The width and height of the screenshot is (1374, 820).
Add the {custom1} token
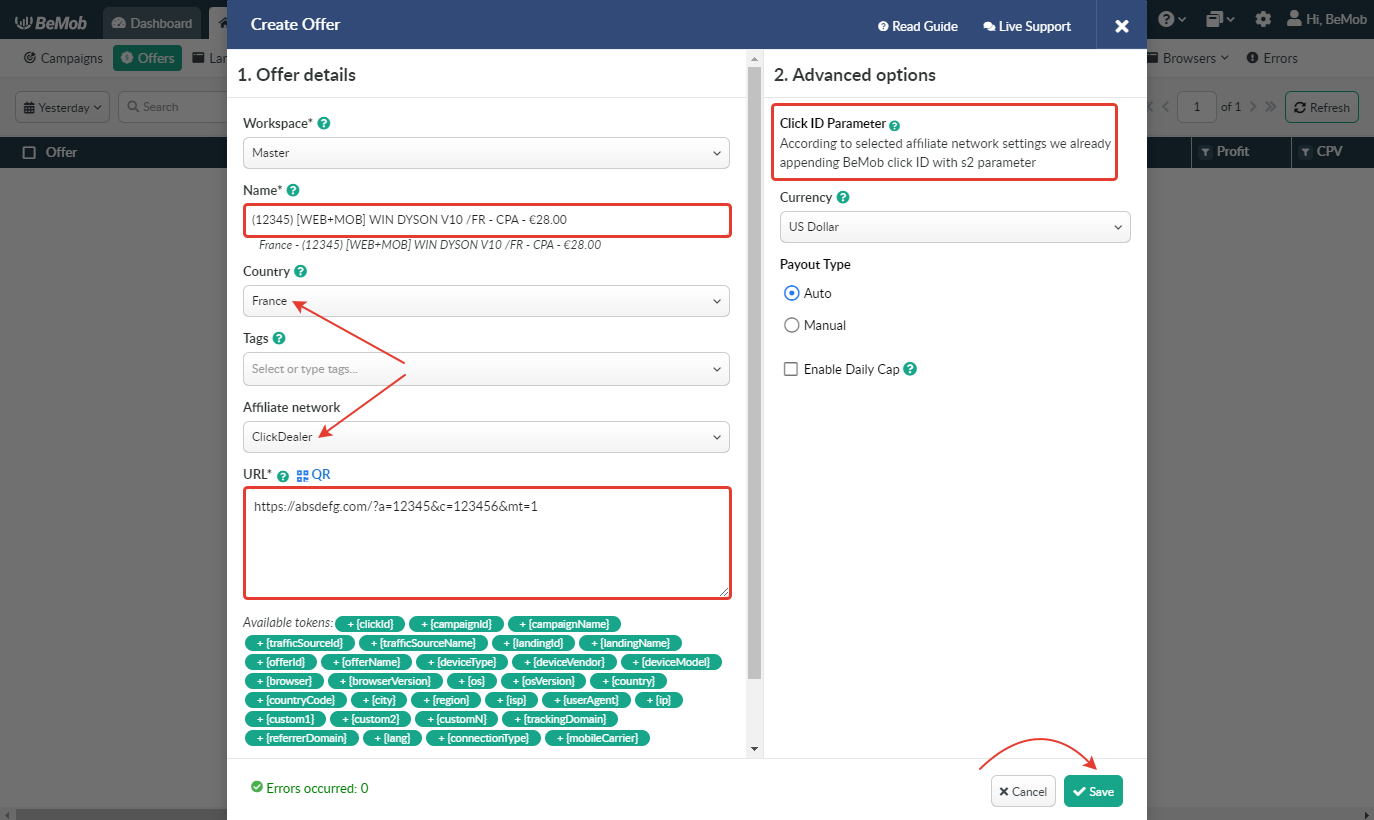pos(285,719)
